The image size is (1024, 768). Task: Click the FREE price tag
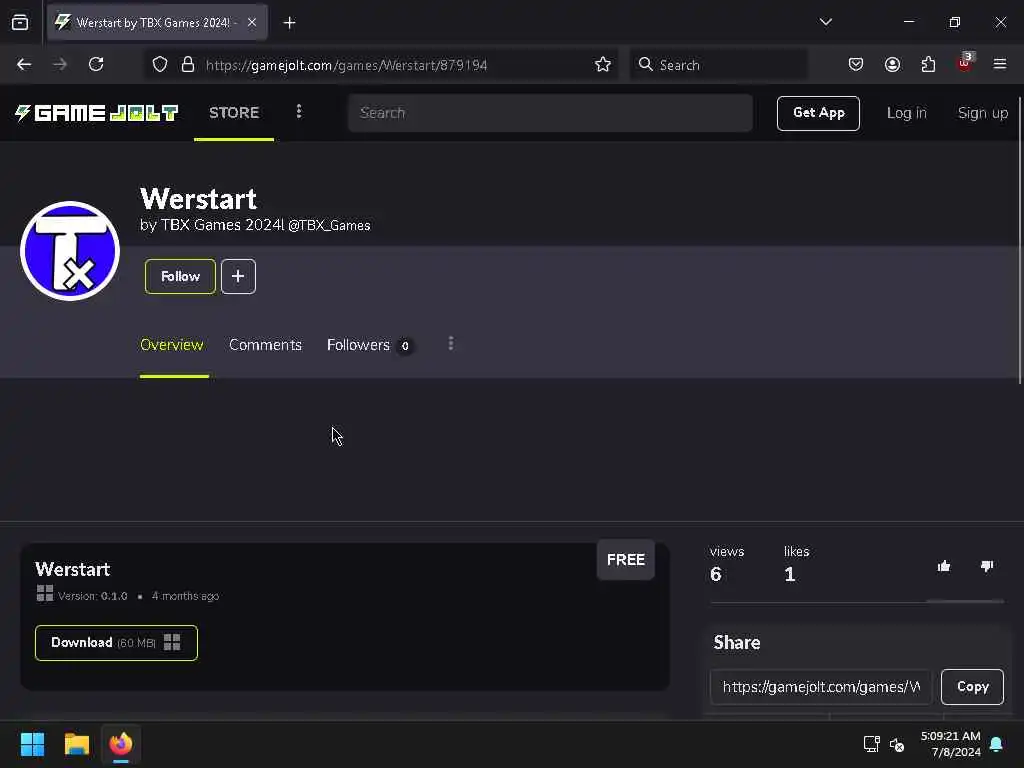(626, 560)
